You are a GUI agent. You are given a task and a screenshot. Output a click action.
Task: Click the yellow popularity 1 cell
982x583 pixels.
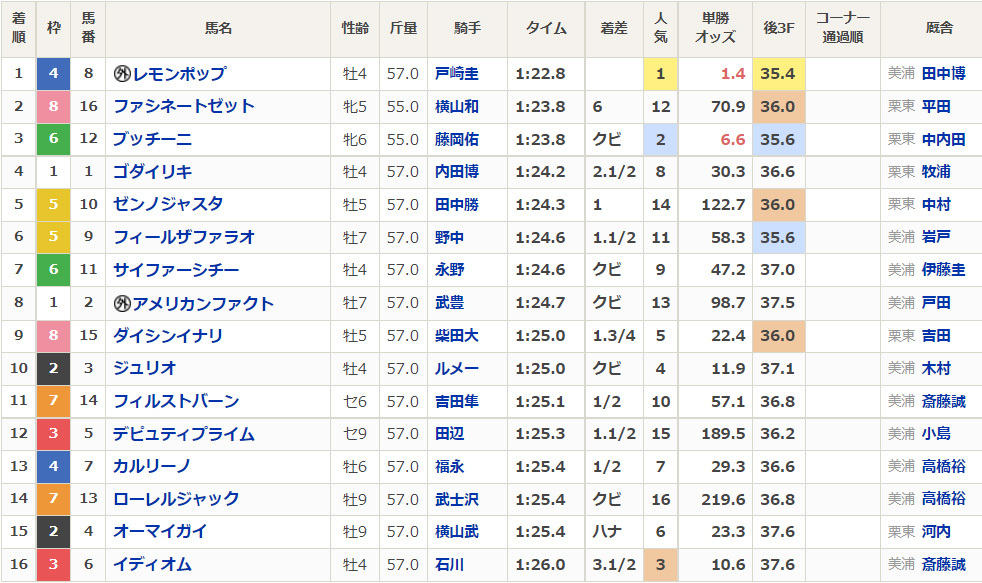[x=660, y=74]
